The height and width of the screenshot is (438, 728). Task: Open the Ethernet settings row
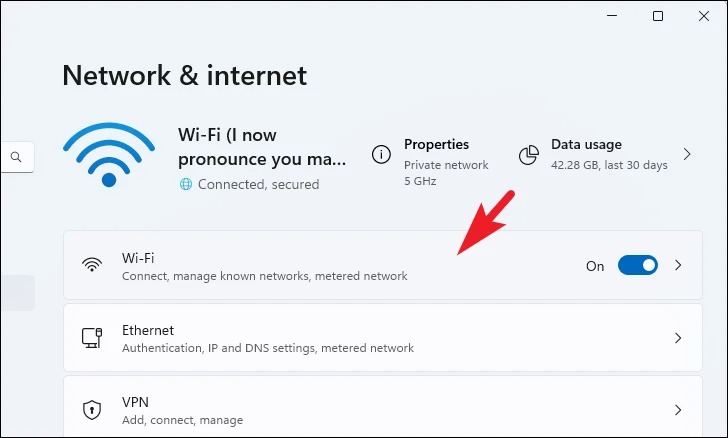click(x=383, y=338)
